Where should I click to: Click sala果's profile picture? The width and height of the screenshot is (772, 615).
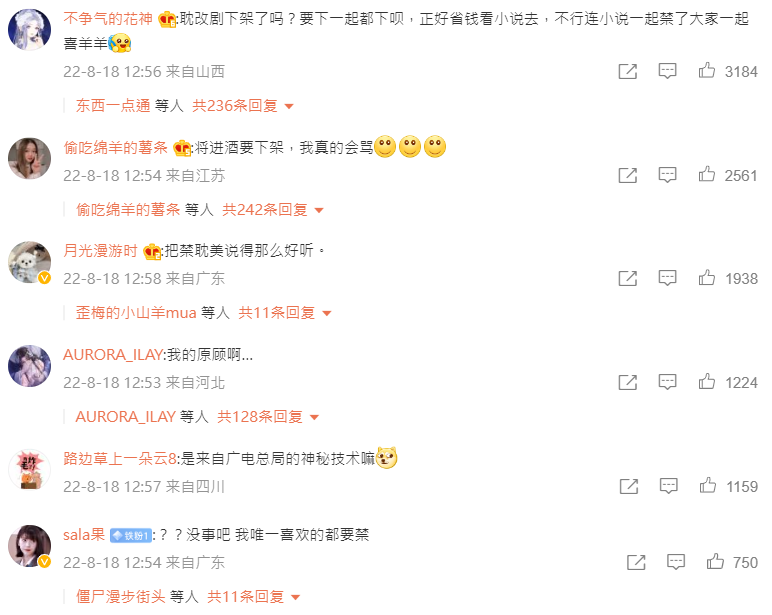pyautogui.click(x=30, y=546)
